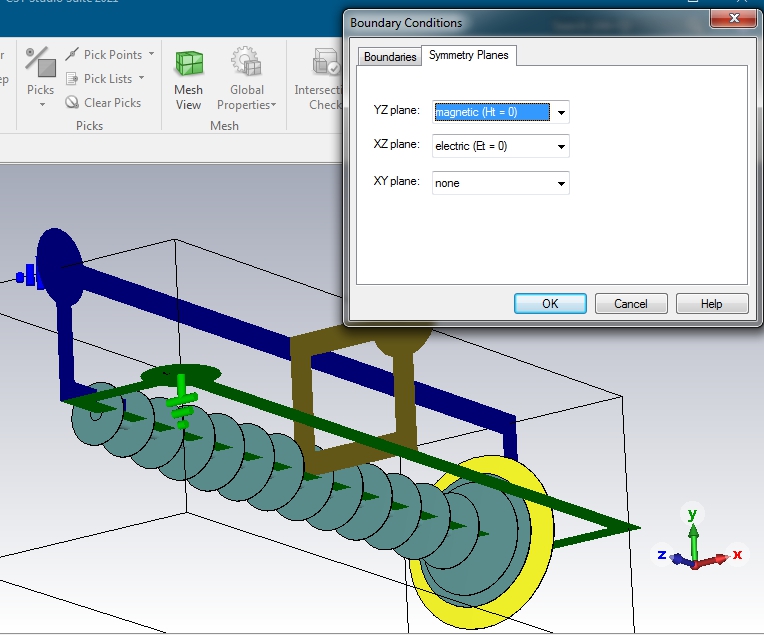Select the Symmetry Planes tab
This screenshot has height=635, width=764.
pyautogui.click(x=469, y=55)
